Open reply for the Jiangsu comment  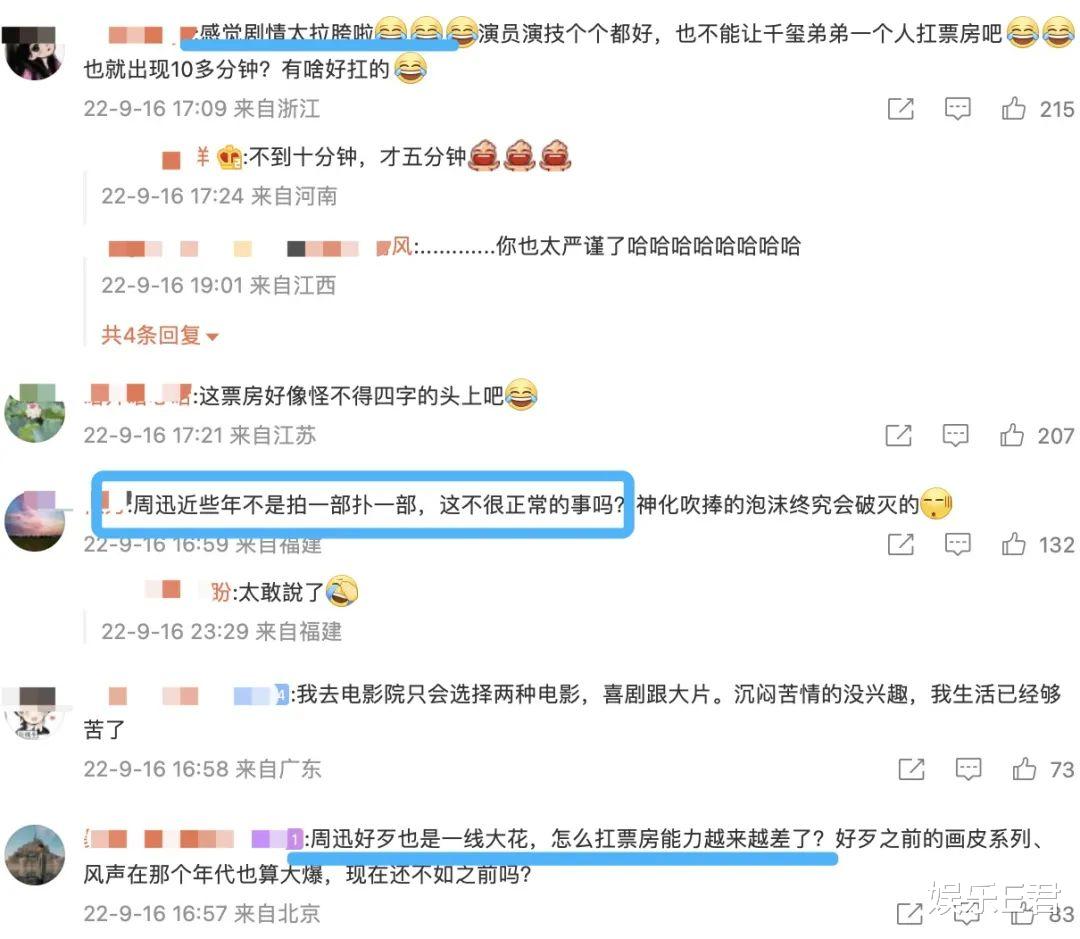click(x=955, y=435)
